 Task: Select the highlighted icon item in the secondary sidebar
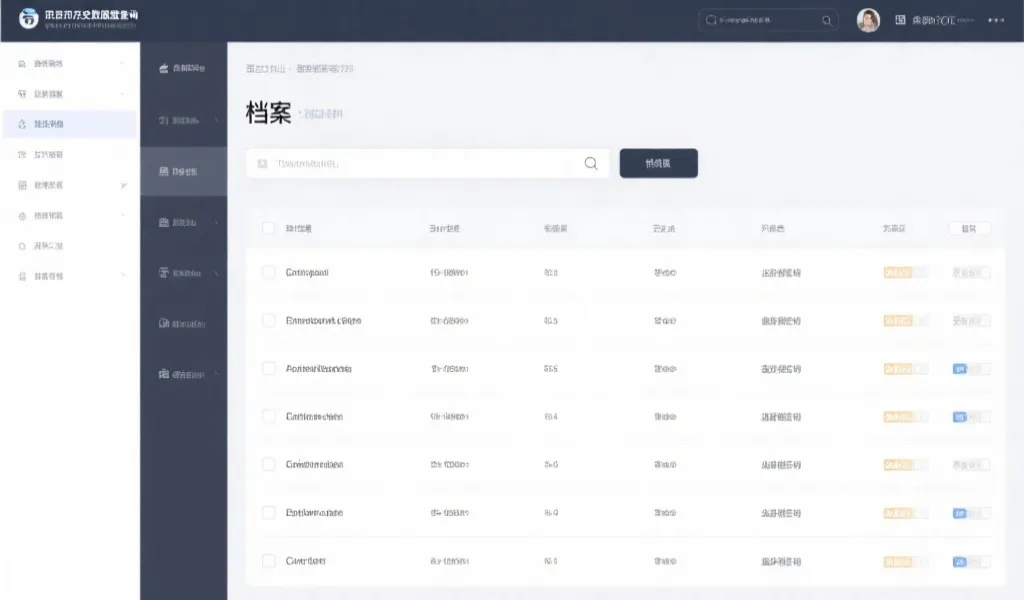pyautogui.click(x=183, y=170)
